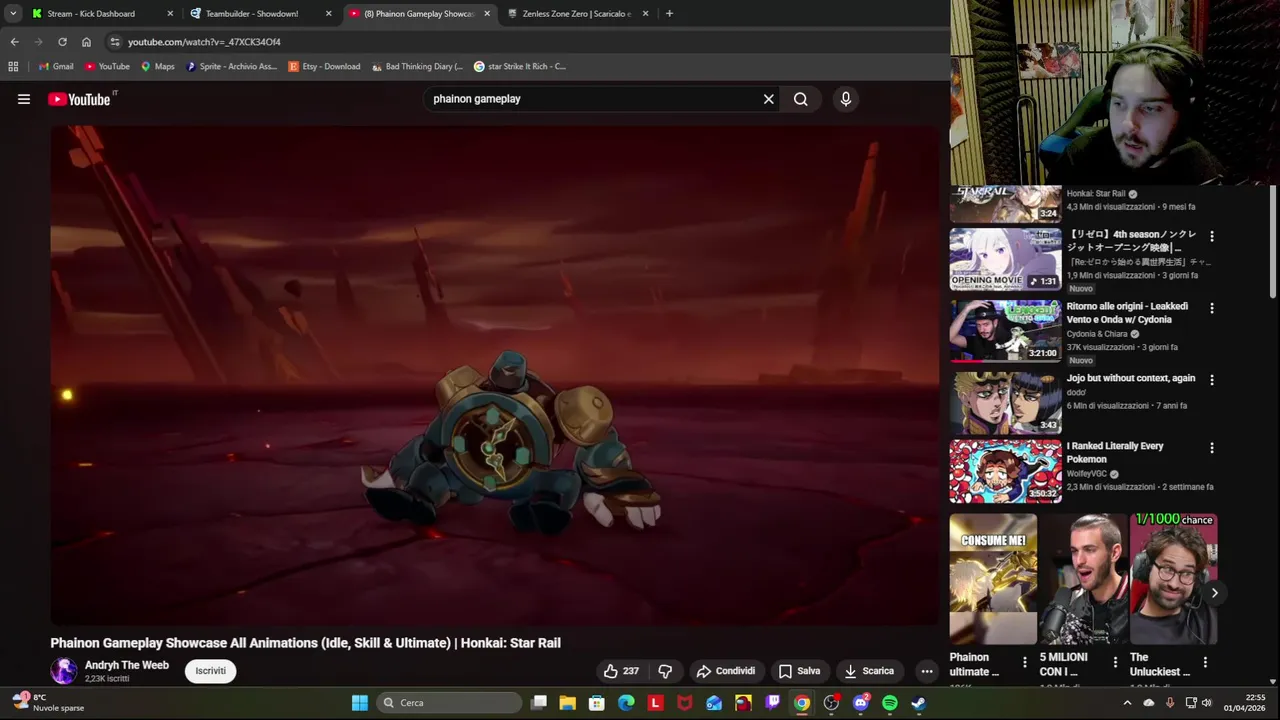Open the I Ranked Literally Every Pokemon thumbnail
This screenshot has width=1280, height=720.
pyautogui.click(x=1005, y=471)
